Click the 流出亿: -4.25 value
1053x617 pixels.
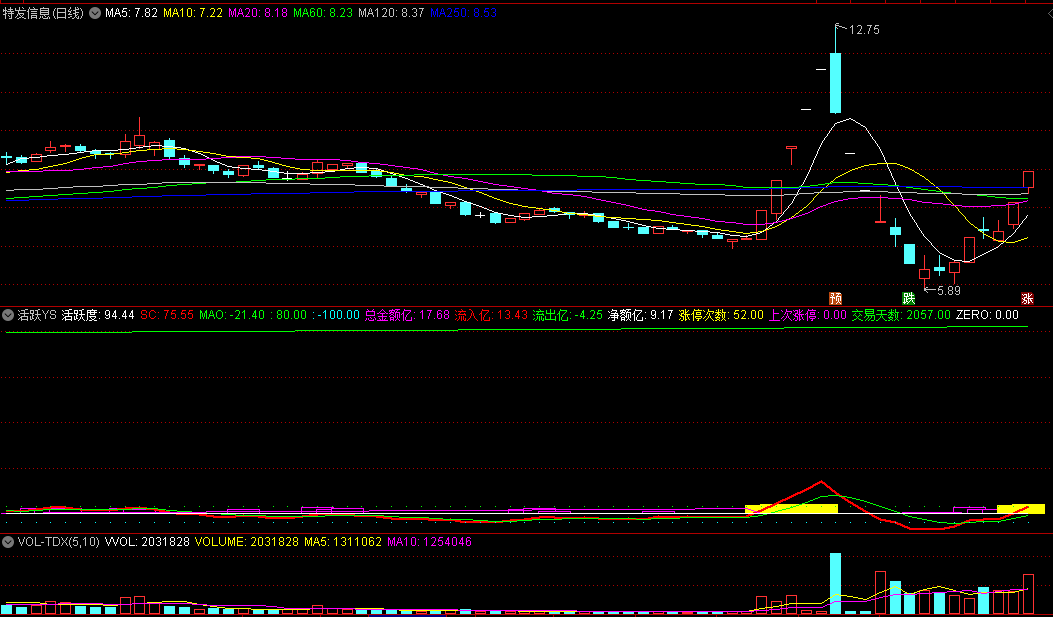[x=567, y=315]
